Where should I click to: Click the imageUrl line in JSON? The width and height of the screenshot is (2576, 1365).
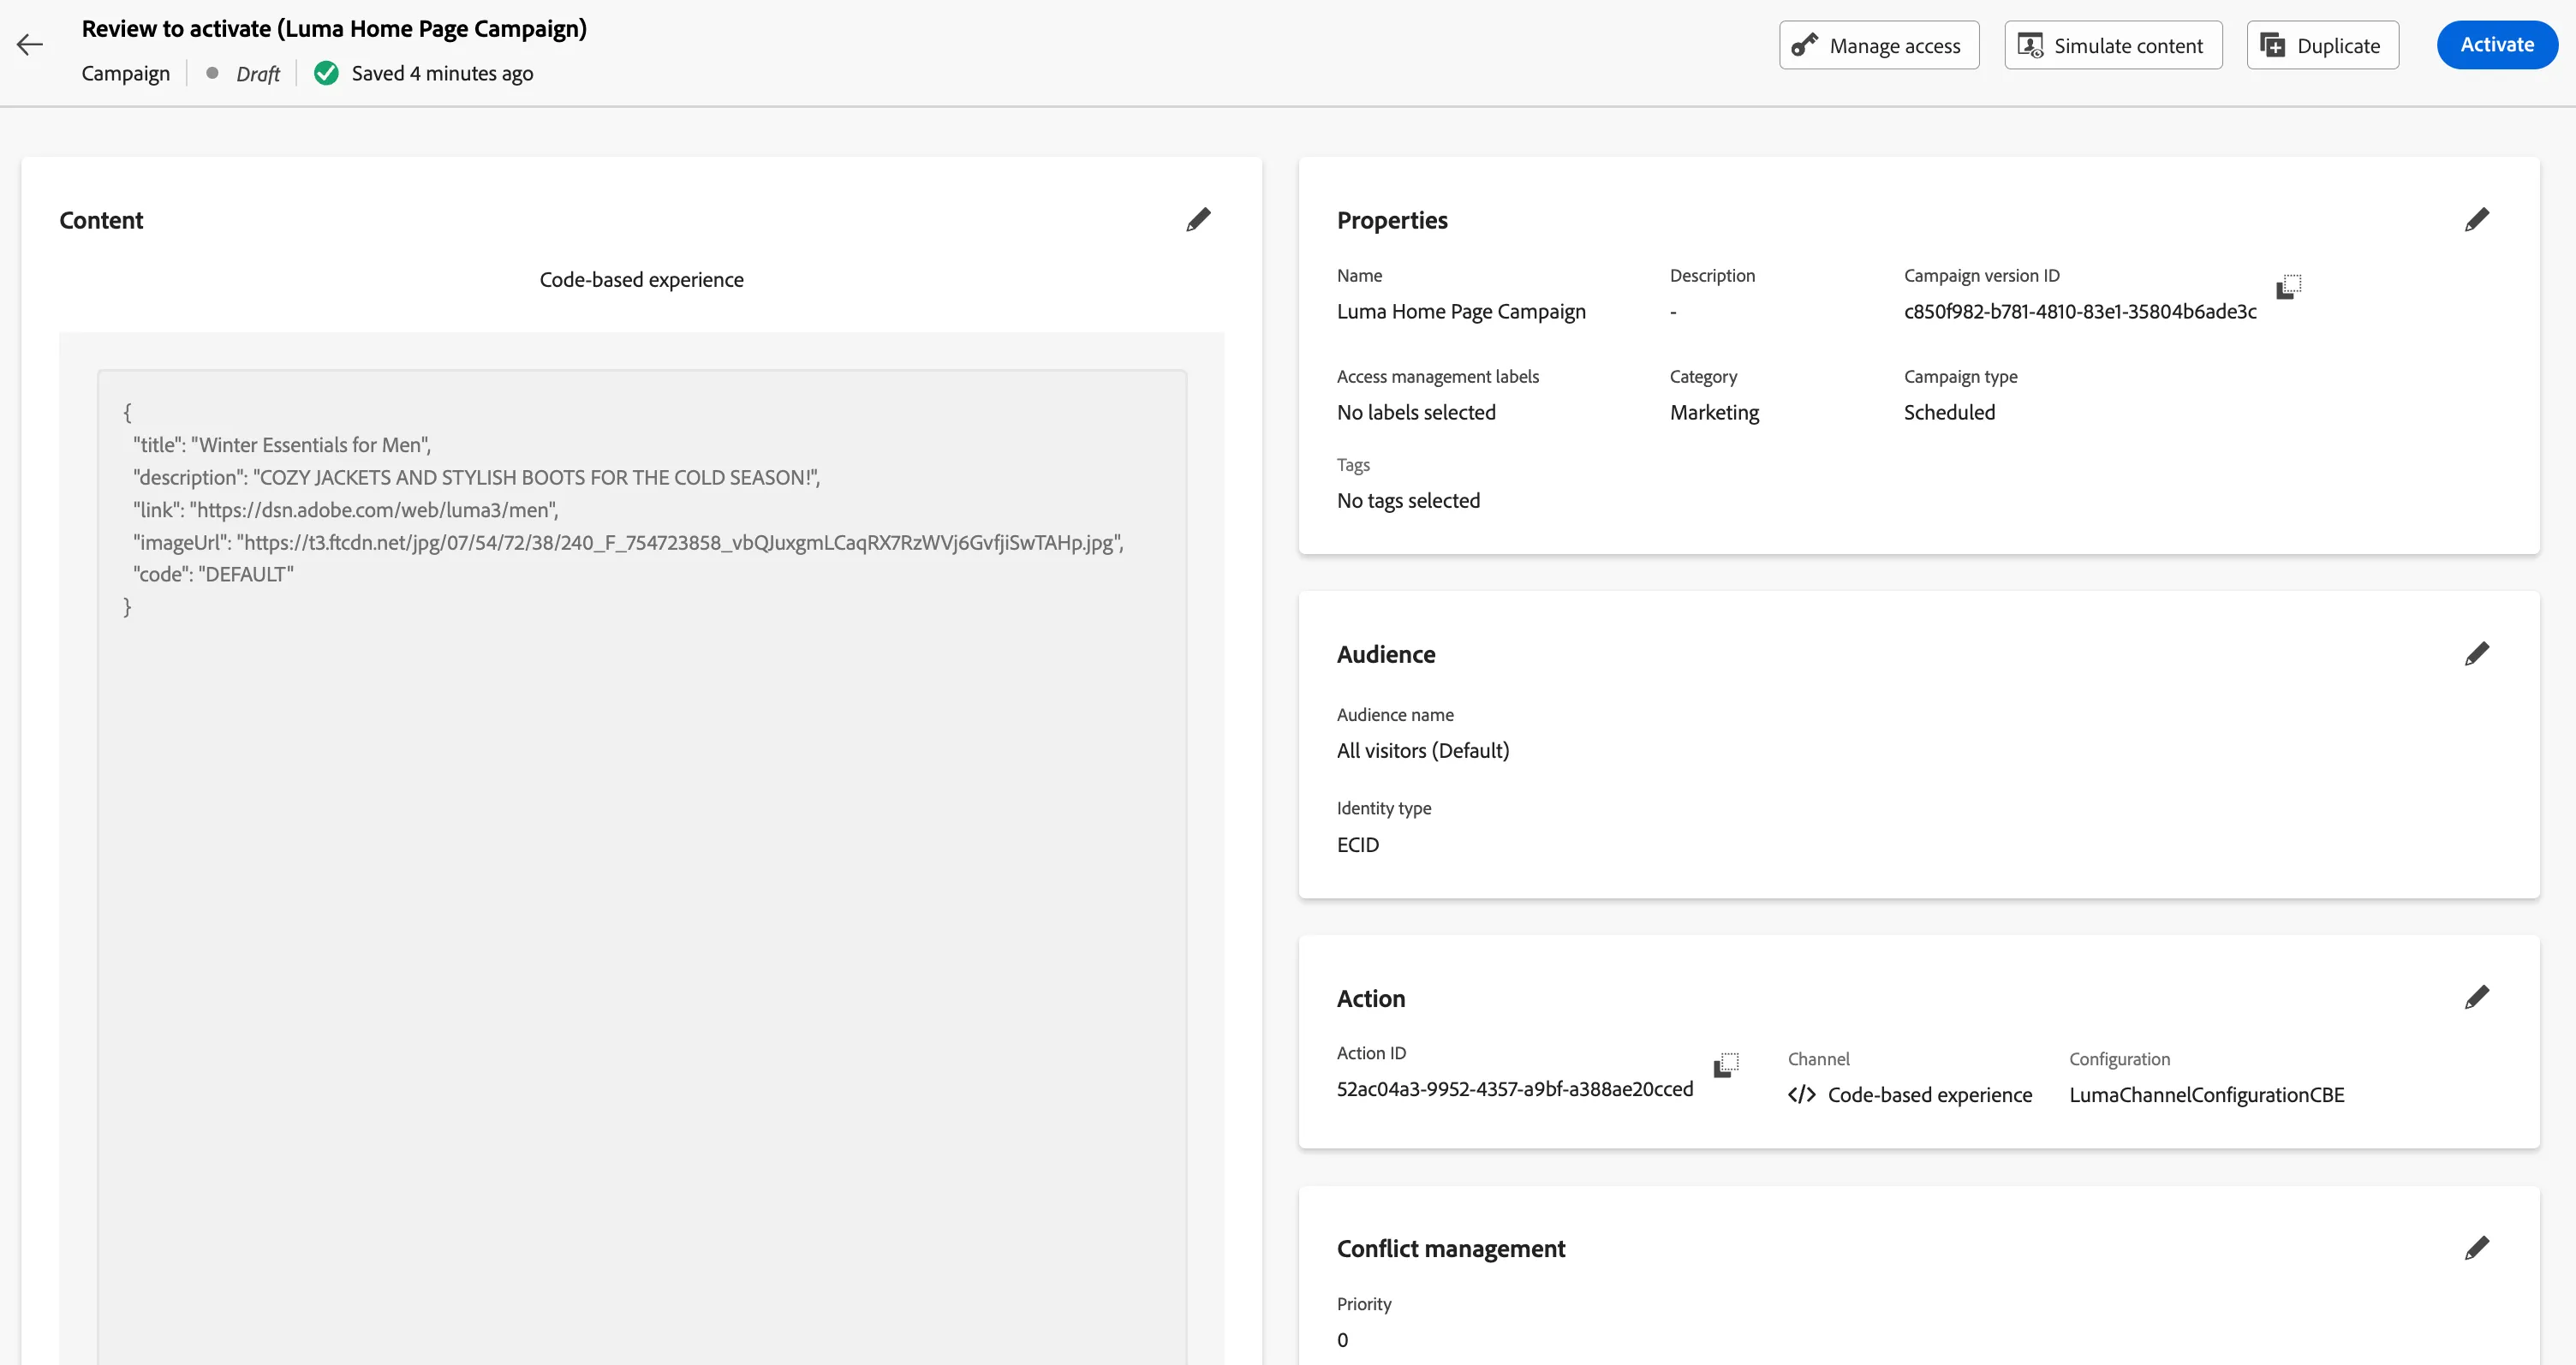coord(628,542)
